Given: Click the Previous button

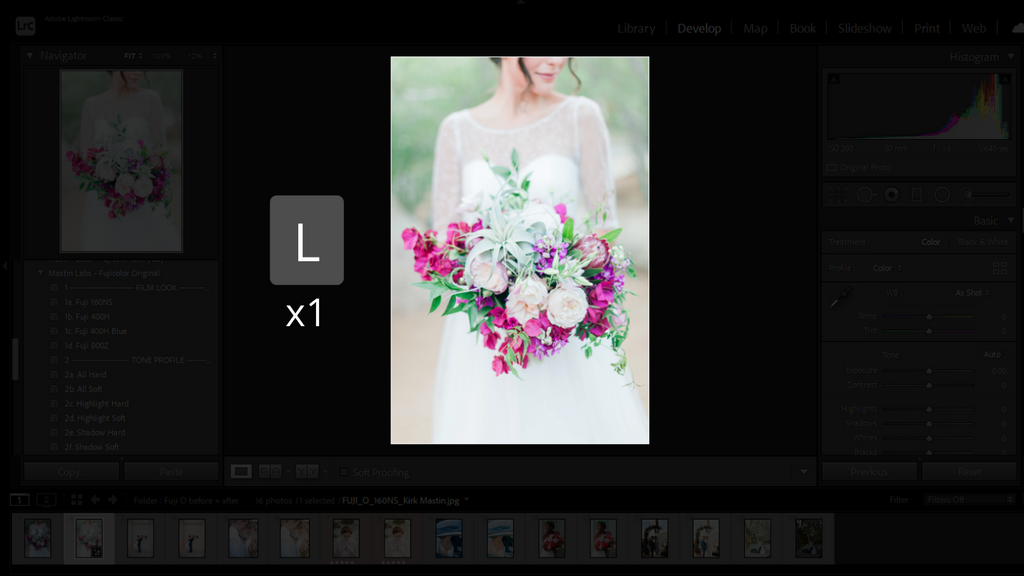Looking at the screenshot, I should coord(869,472).
